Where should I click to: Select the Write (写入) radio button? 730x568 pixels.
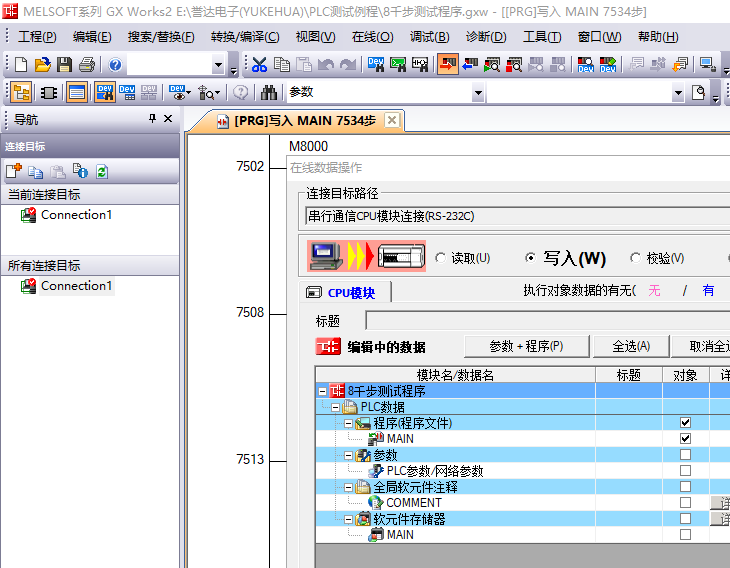tap(530, 257)
